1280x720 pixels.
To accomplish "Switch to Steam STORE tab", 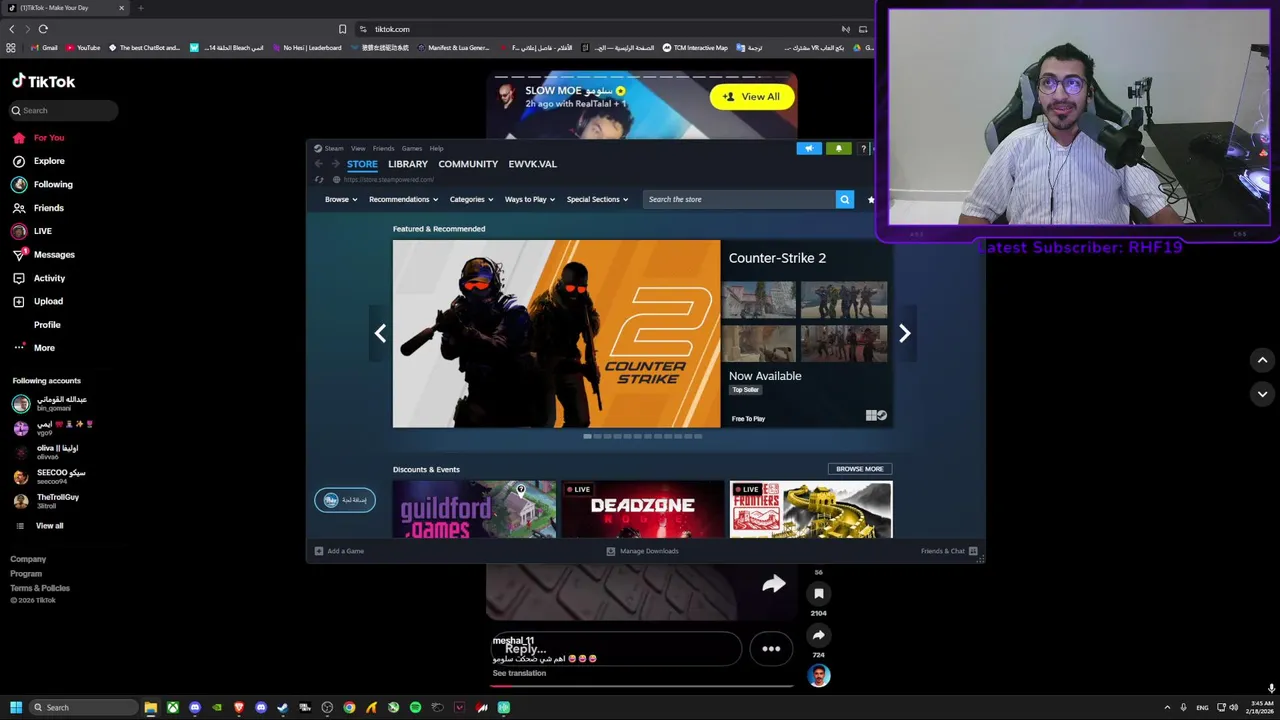I will [362, 164].
